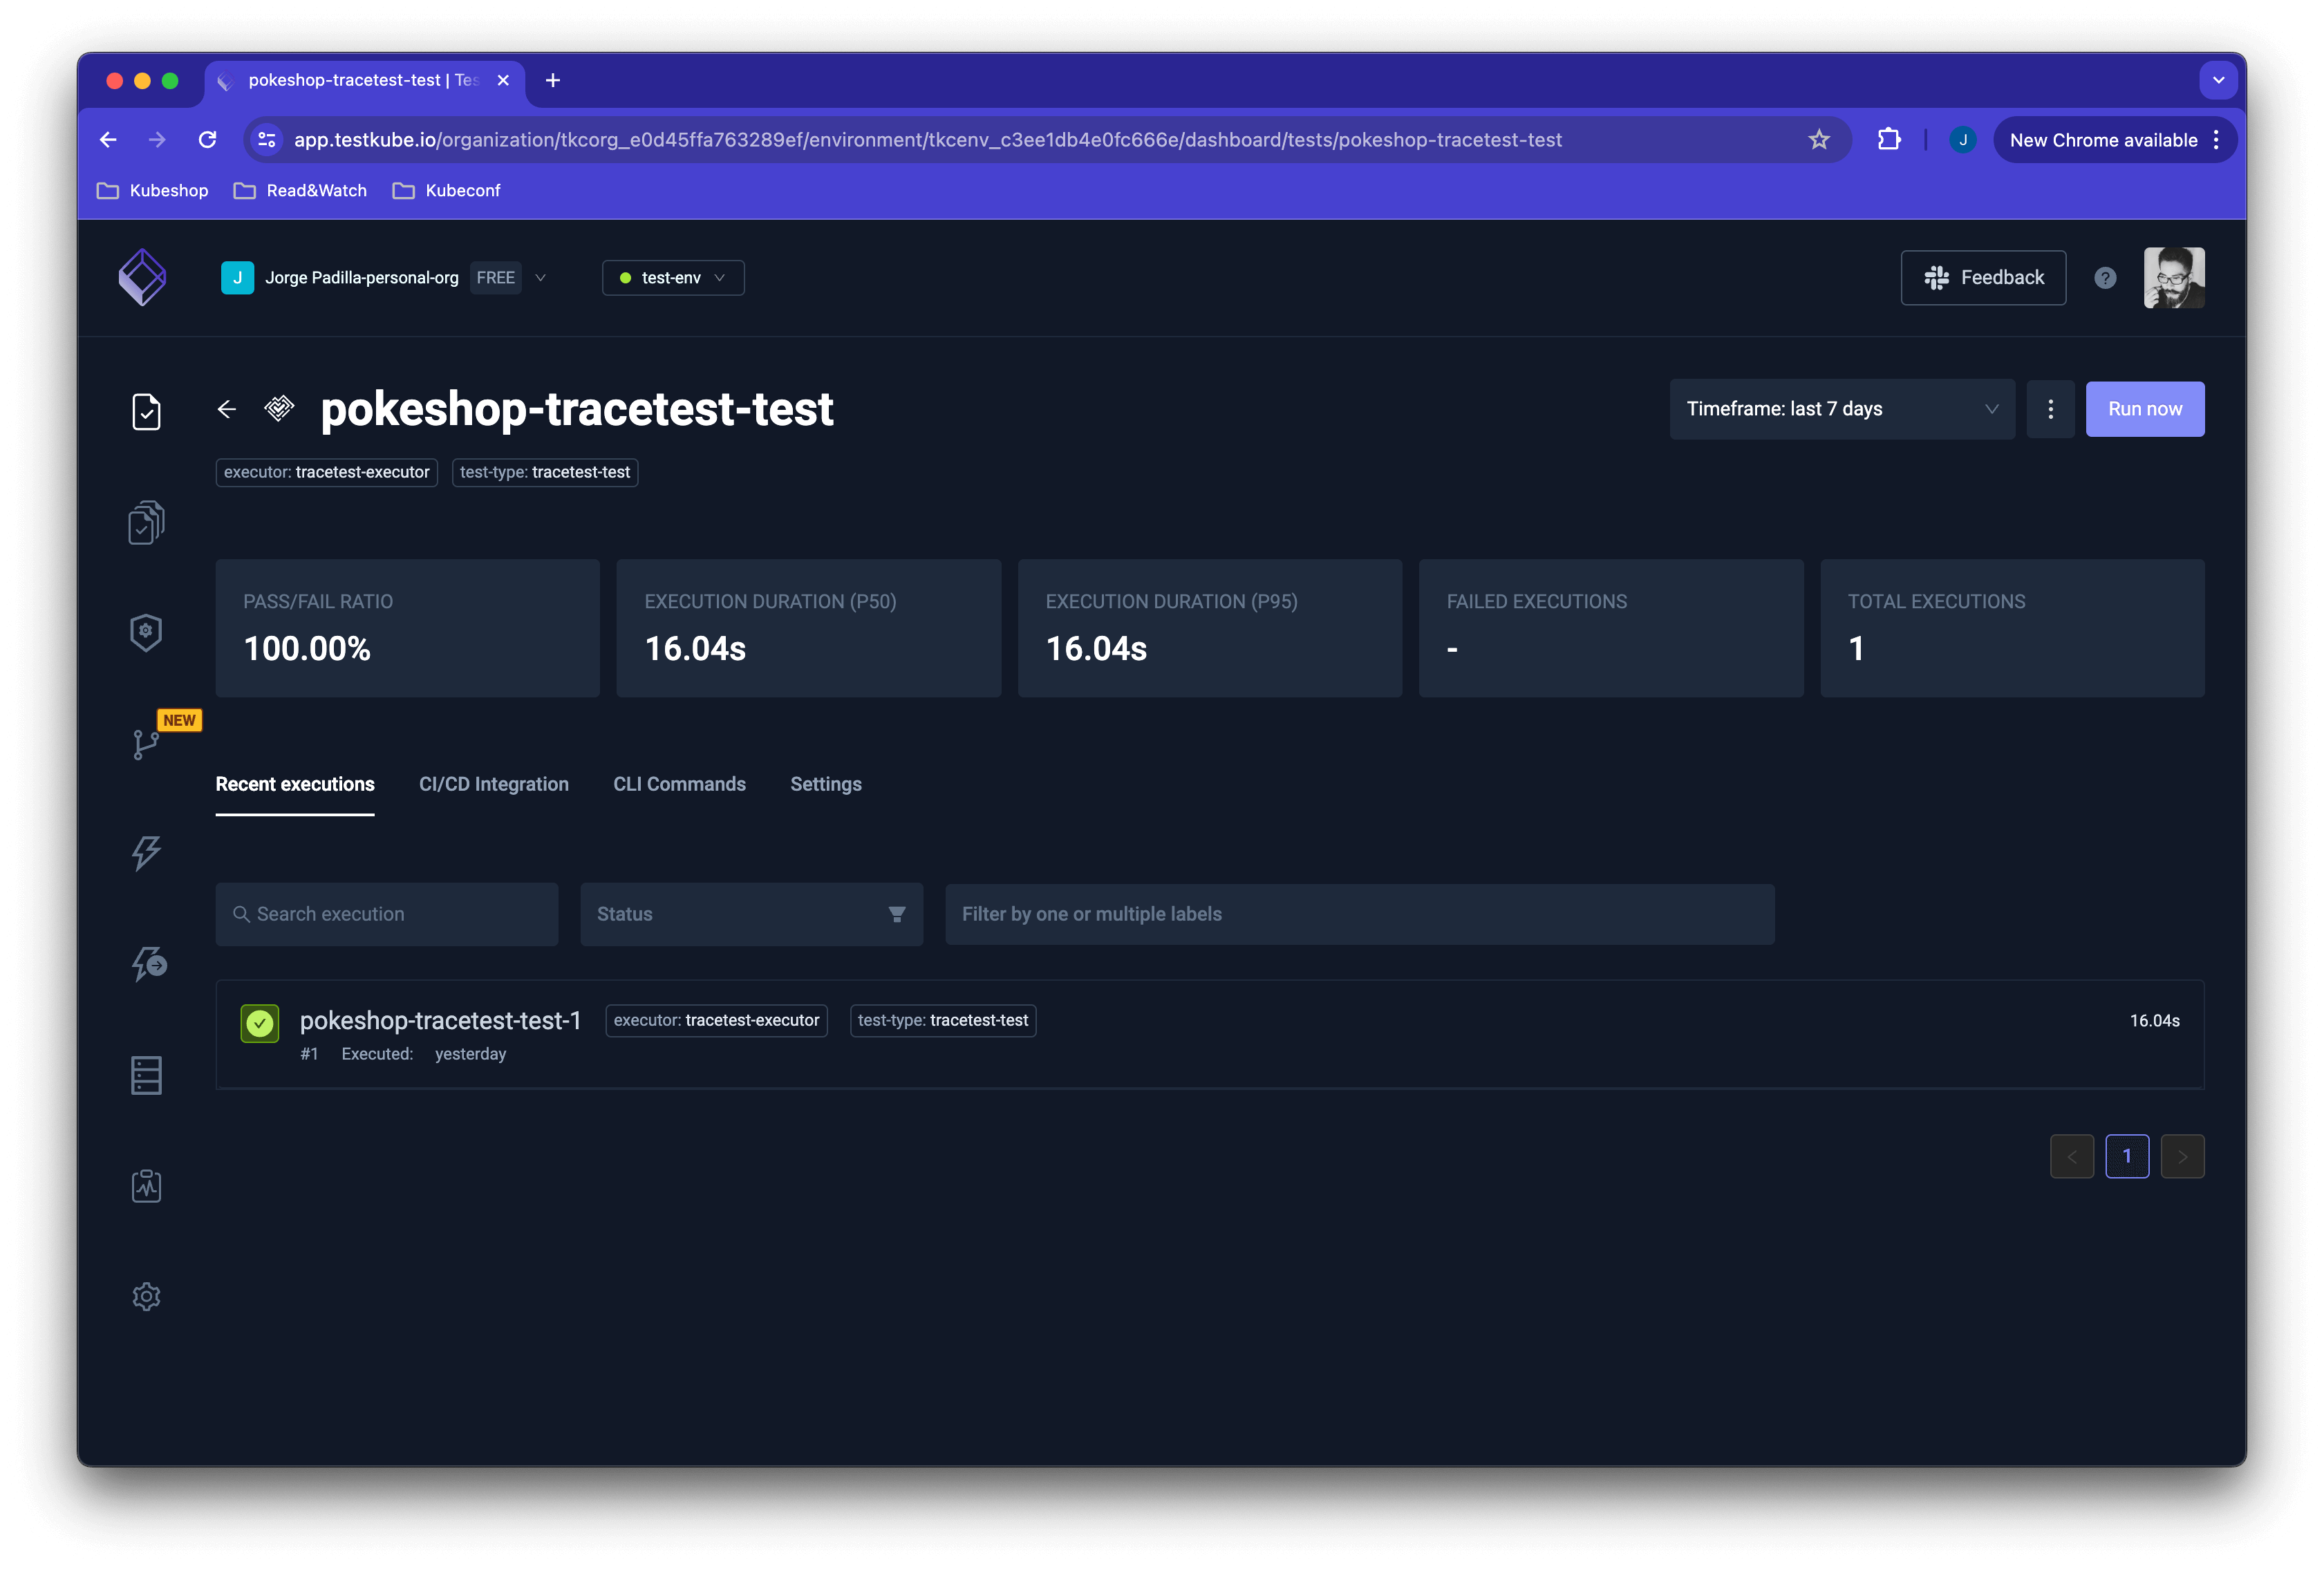Click the tracetest icon beside test name
Viewport: 2324px width, 1569px height.
[x=279, y=409]
